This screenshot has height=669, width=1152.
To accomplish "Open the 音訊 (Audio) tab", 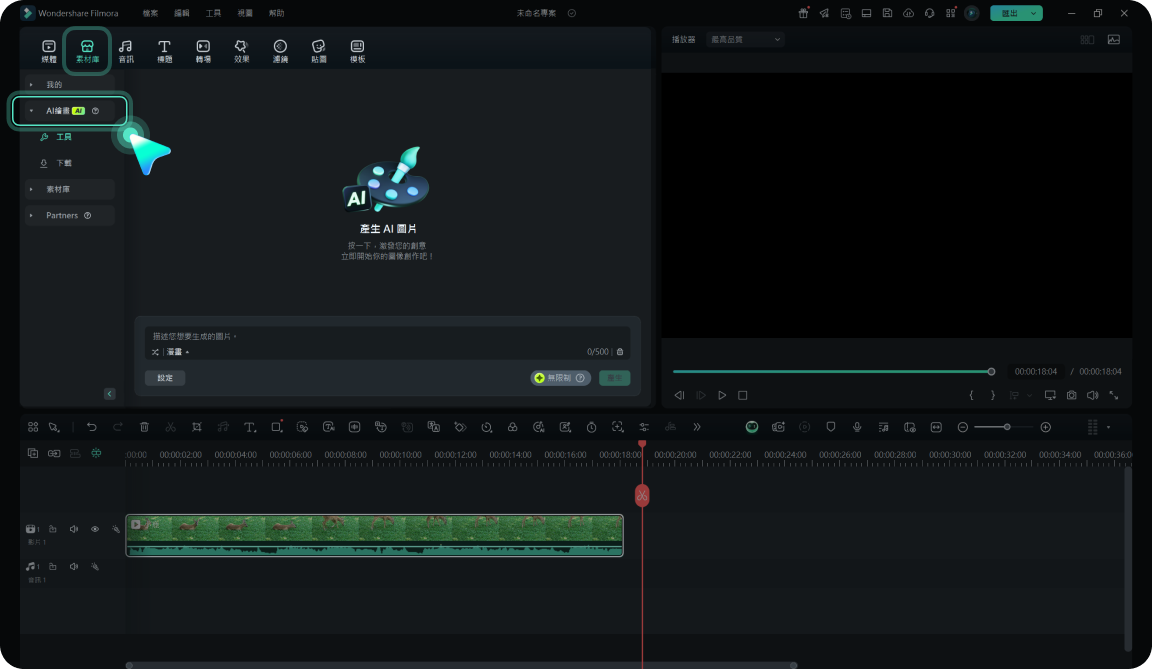I will point(125,50).
